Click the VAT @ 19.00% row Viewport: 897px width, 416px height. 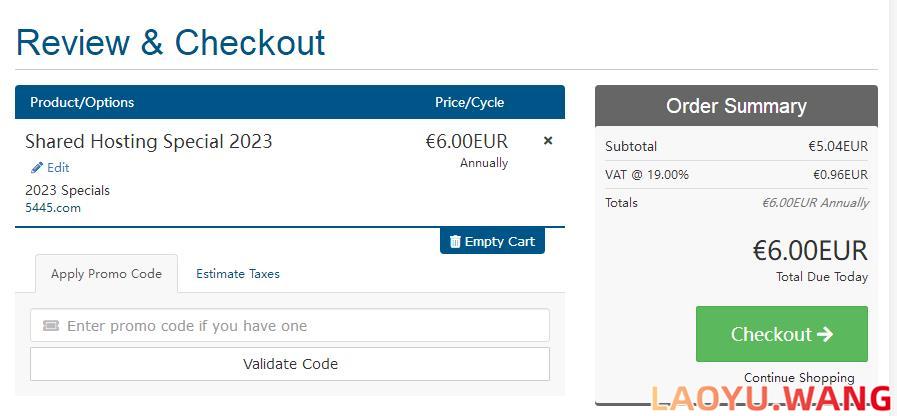coord(736,175)
